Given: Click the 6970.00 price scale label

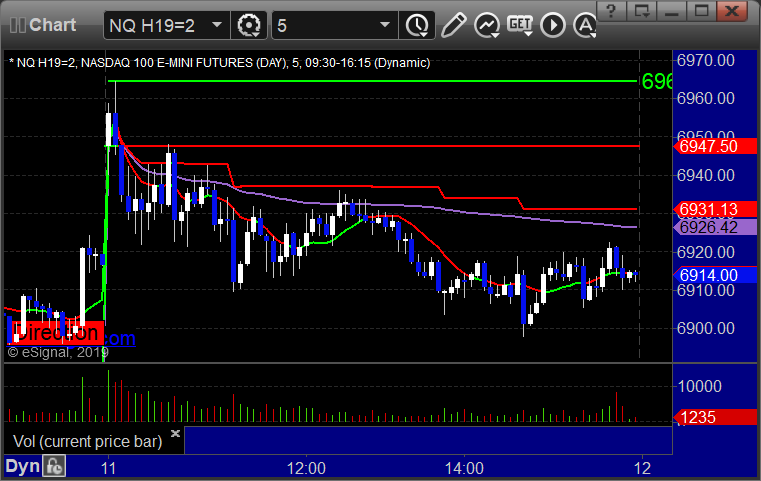Looking at the screenshot, I should [x=706, y=61].
